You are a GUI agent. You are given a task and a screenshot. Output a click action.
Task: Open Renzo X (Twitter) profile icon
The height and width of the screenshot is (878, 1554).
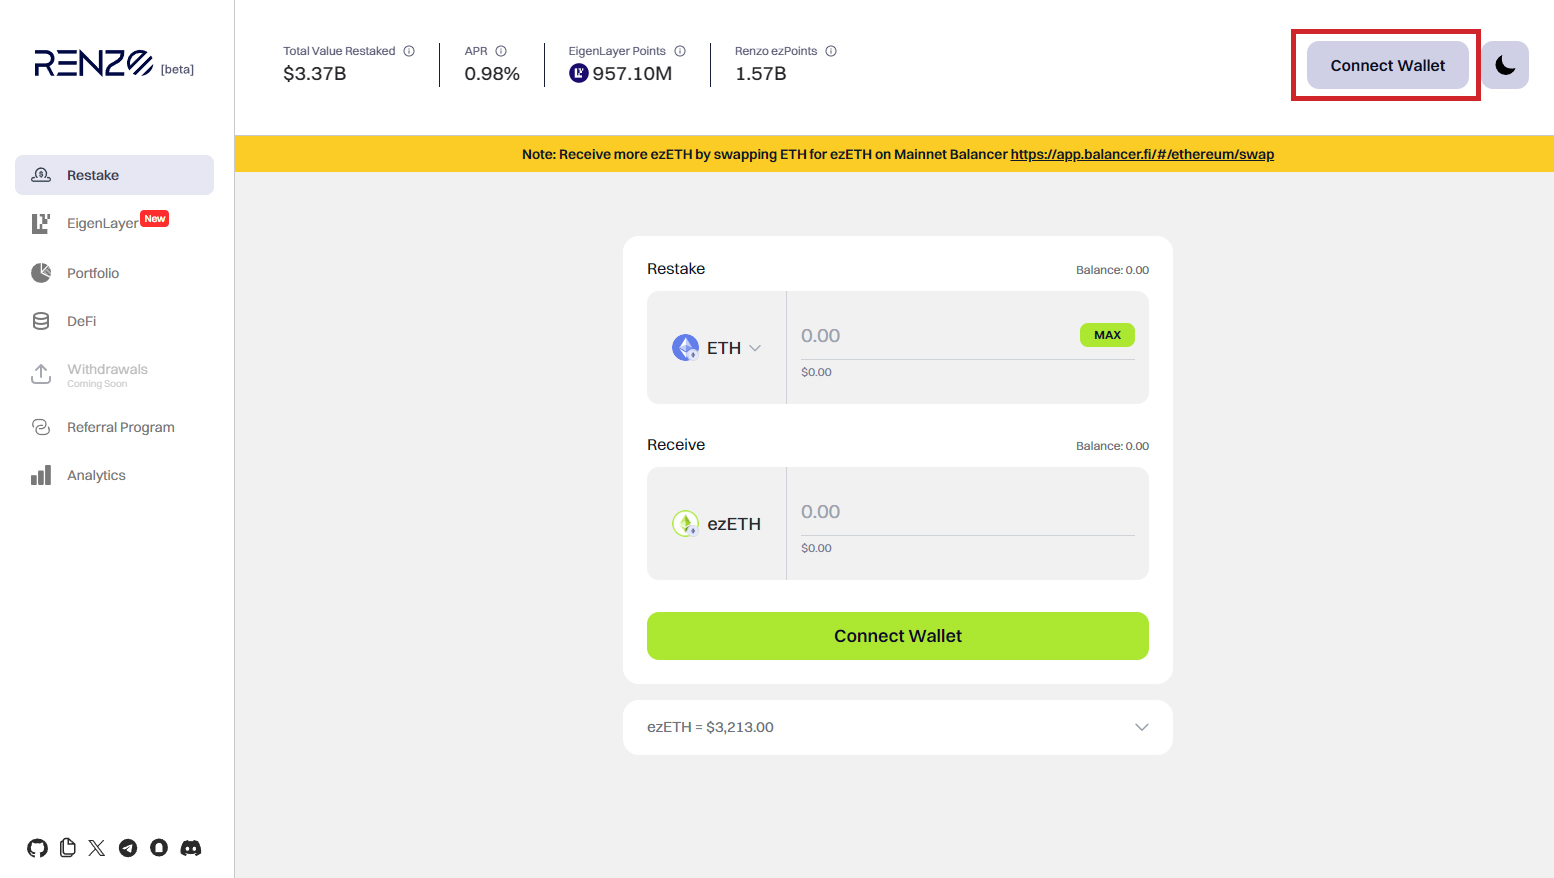click(96, 848)
